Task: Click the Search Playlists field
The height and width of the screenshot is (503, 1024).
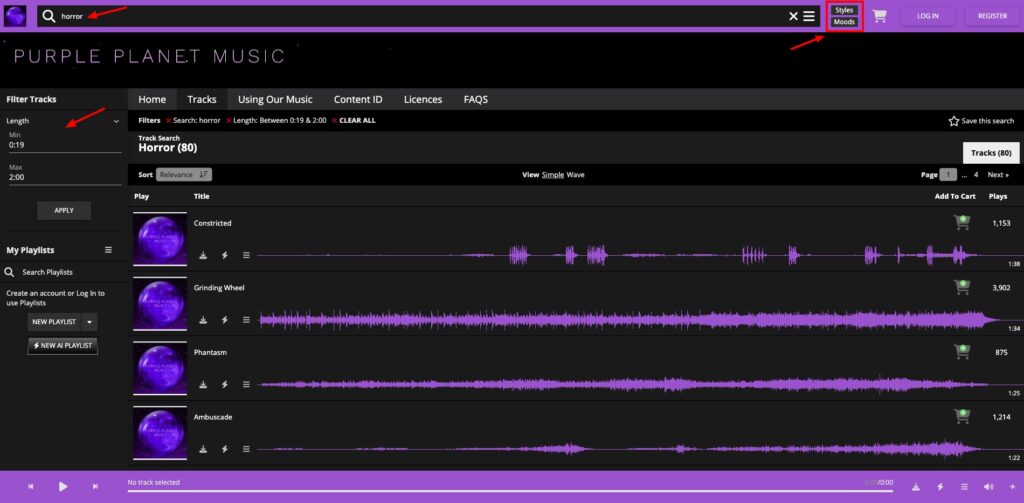Action: click(65, 272)
